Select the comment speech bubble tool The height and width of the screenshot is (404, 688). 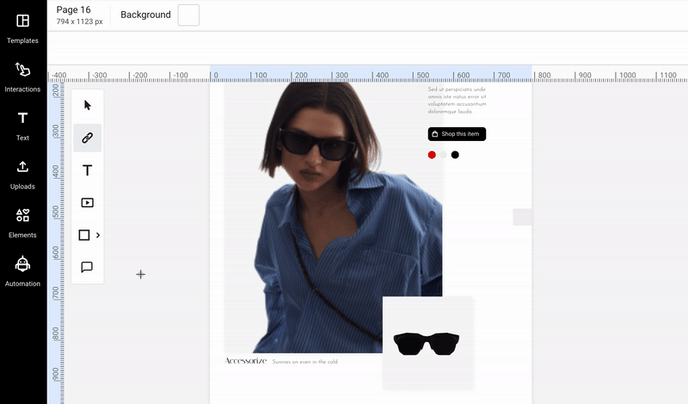pyautogui.click(x=87, y=267)
